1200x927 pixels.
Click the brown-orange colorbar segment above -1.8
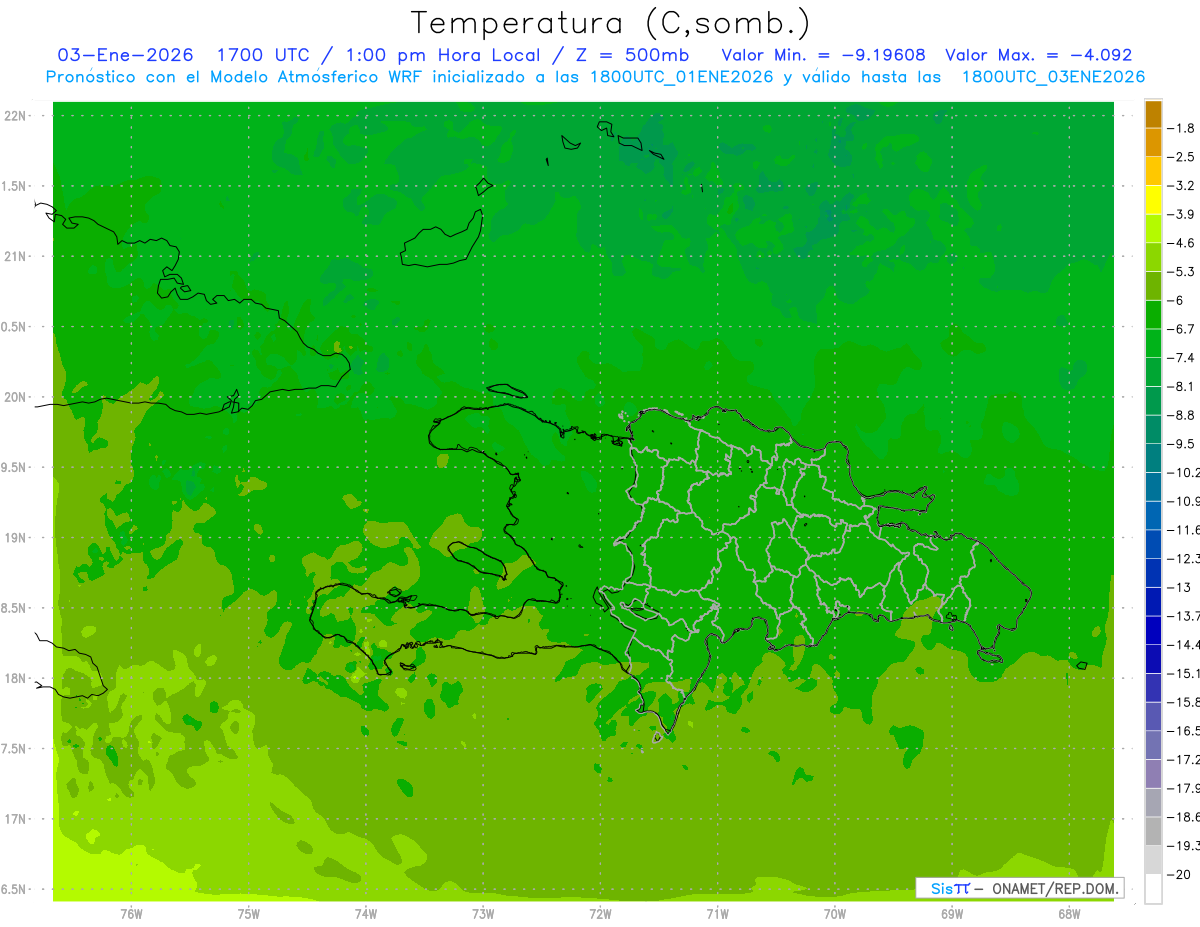coord(1153,114)
